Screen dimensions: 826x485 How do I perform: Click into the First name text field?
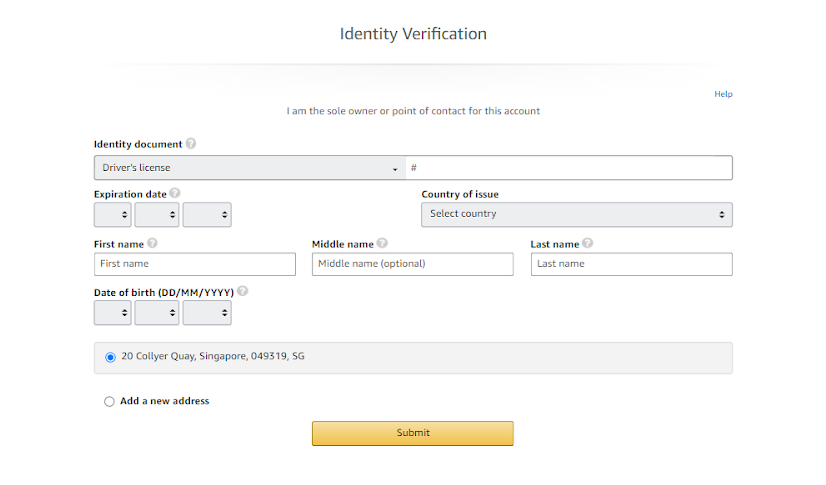(195, 264)
